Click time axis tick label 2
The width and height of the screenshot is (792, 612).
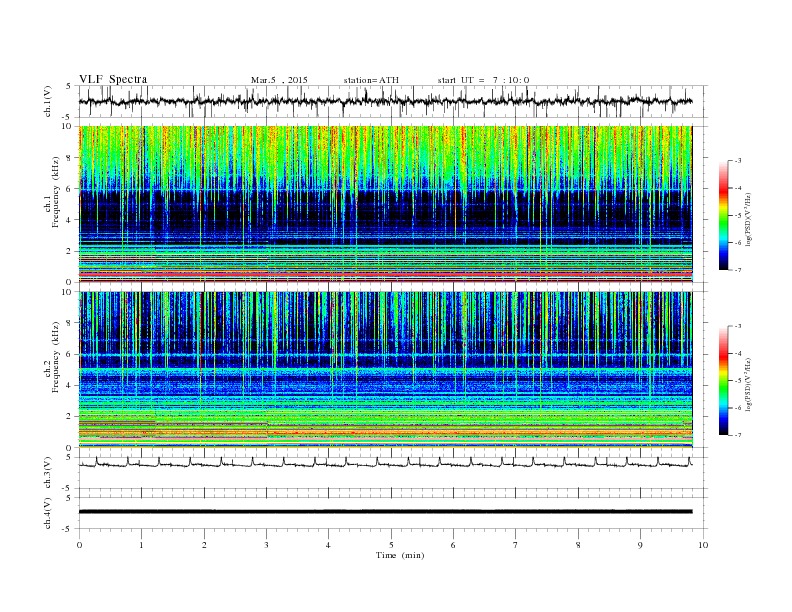click(204, 545)
